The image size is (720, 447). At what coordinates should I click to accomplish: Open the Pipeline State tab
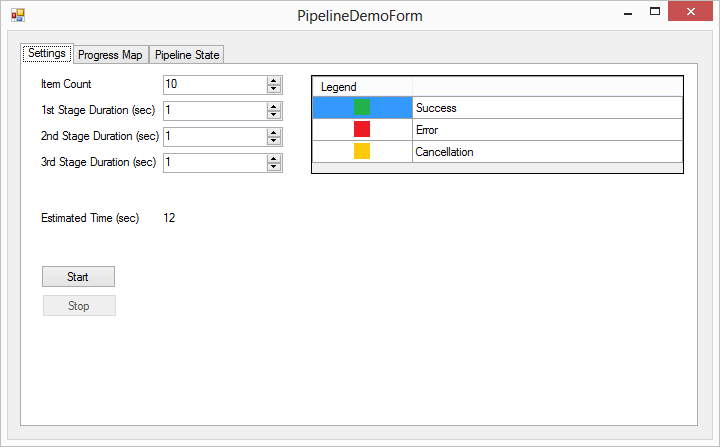coord(187,55)
